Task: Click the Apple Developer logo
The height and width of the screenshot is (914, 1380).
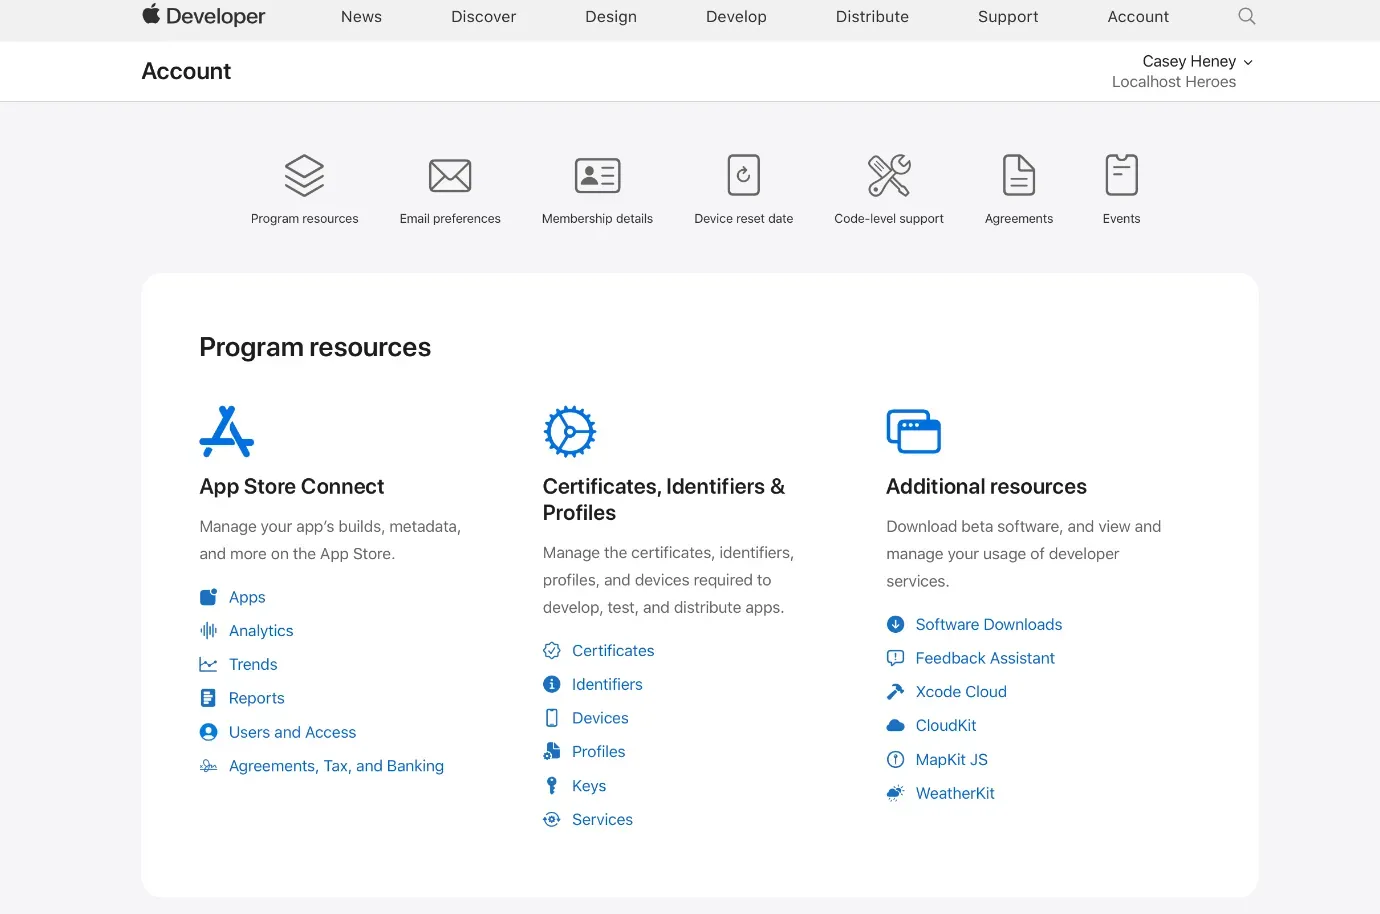Action: 204,16
